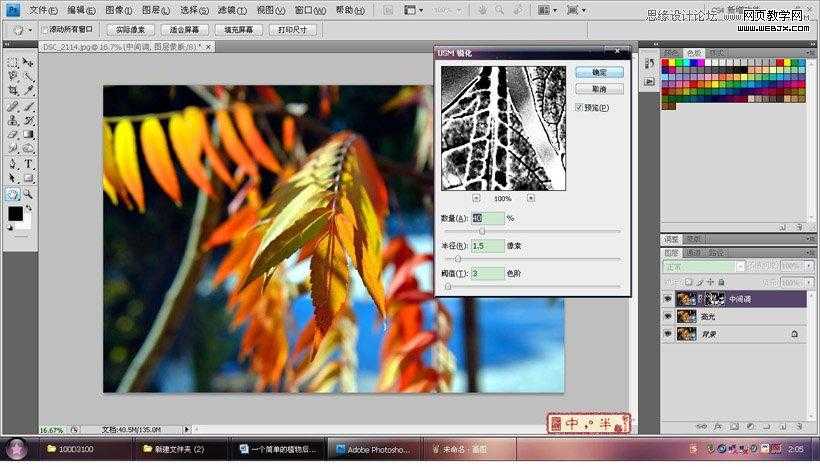Toggle lock transparent pixels icon
This screenshot has height=467, width=820.
point(688,282)
